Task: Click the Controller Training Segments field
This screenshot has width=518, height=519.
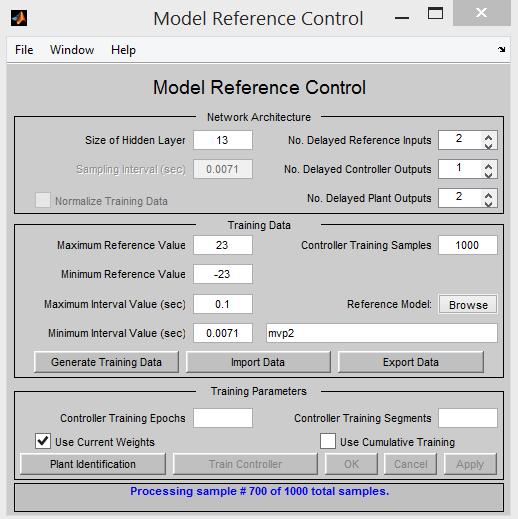Action: click(x=468, y=418)
